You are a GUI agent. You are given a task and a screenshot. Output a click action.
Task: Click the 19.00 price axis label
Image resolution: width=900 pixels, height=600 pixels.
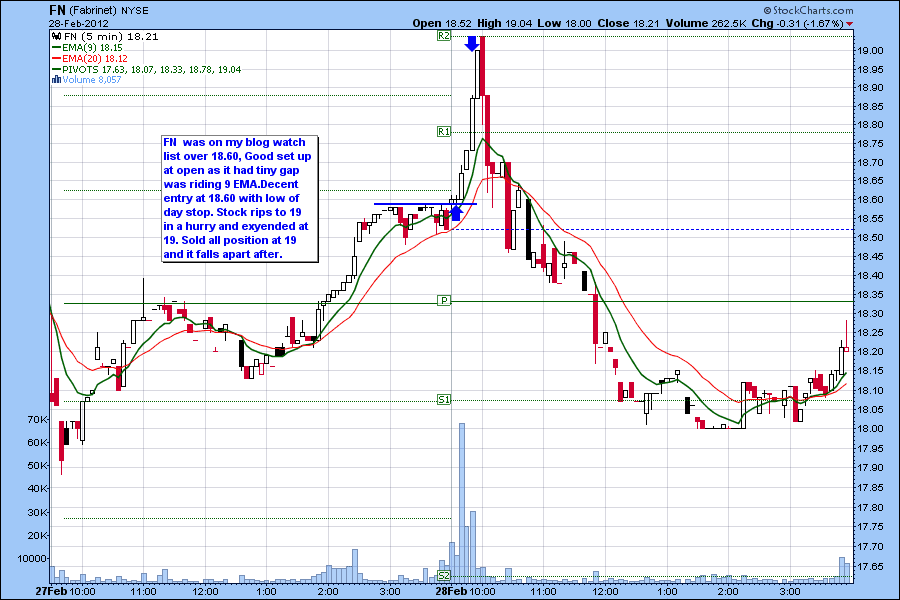click(871, 51)
